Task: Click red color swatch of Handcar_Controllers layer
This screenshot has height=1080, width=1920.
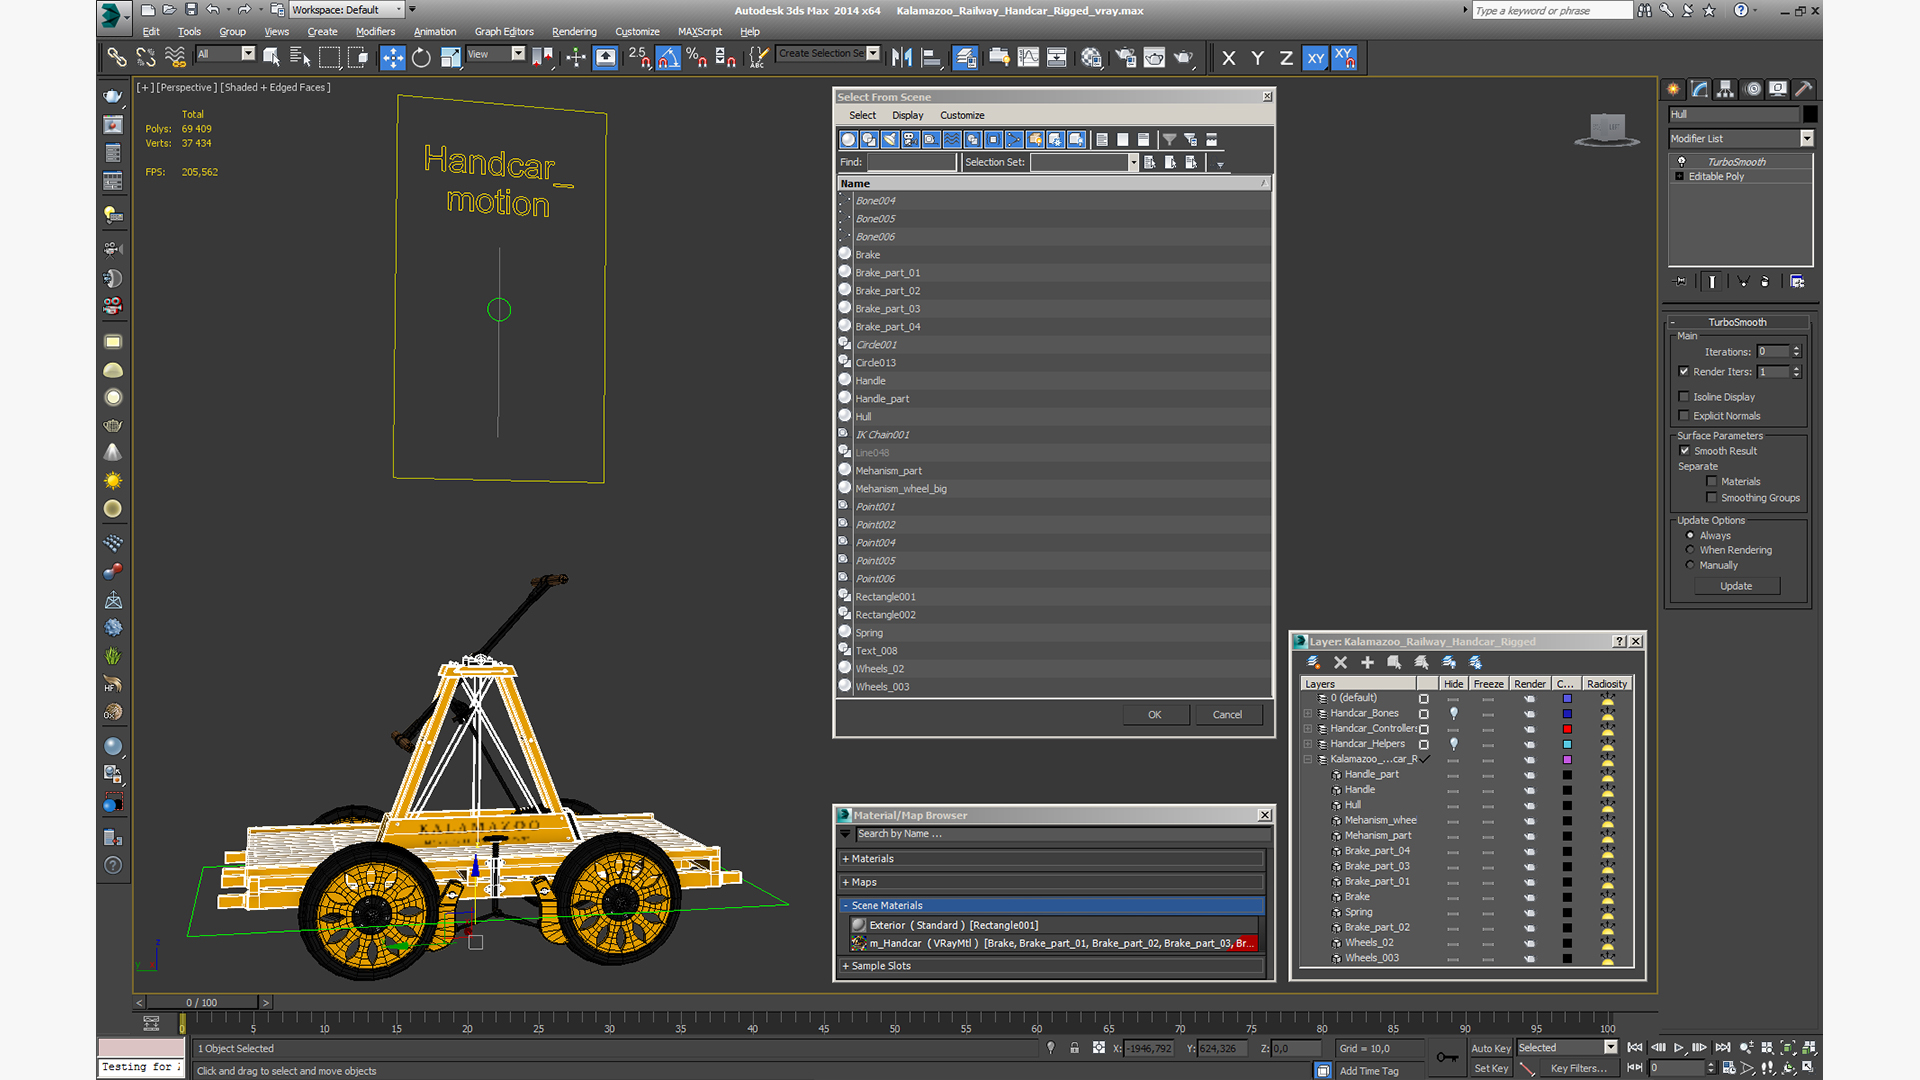Action: pyautogui.click(x=1567, y=729)
